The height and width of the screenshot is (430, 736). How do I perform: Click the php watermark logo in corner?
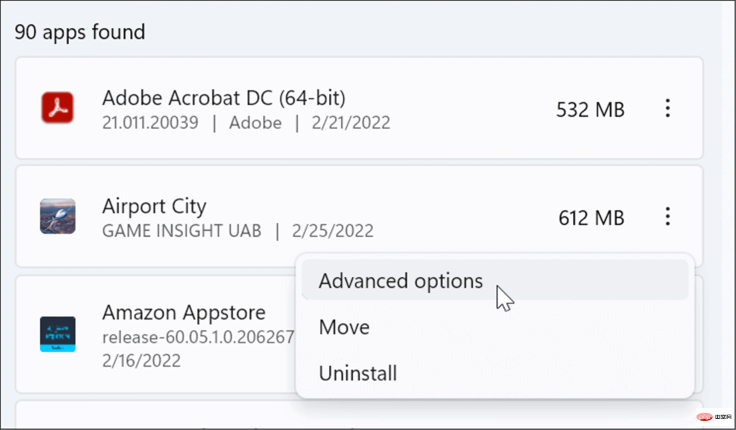click(714, 416)
